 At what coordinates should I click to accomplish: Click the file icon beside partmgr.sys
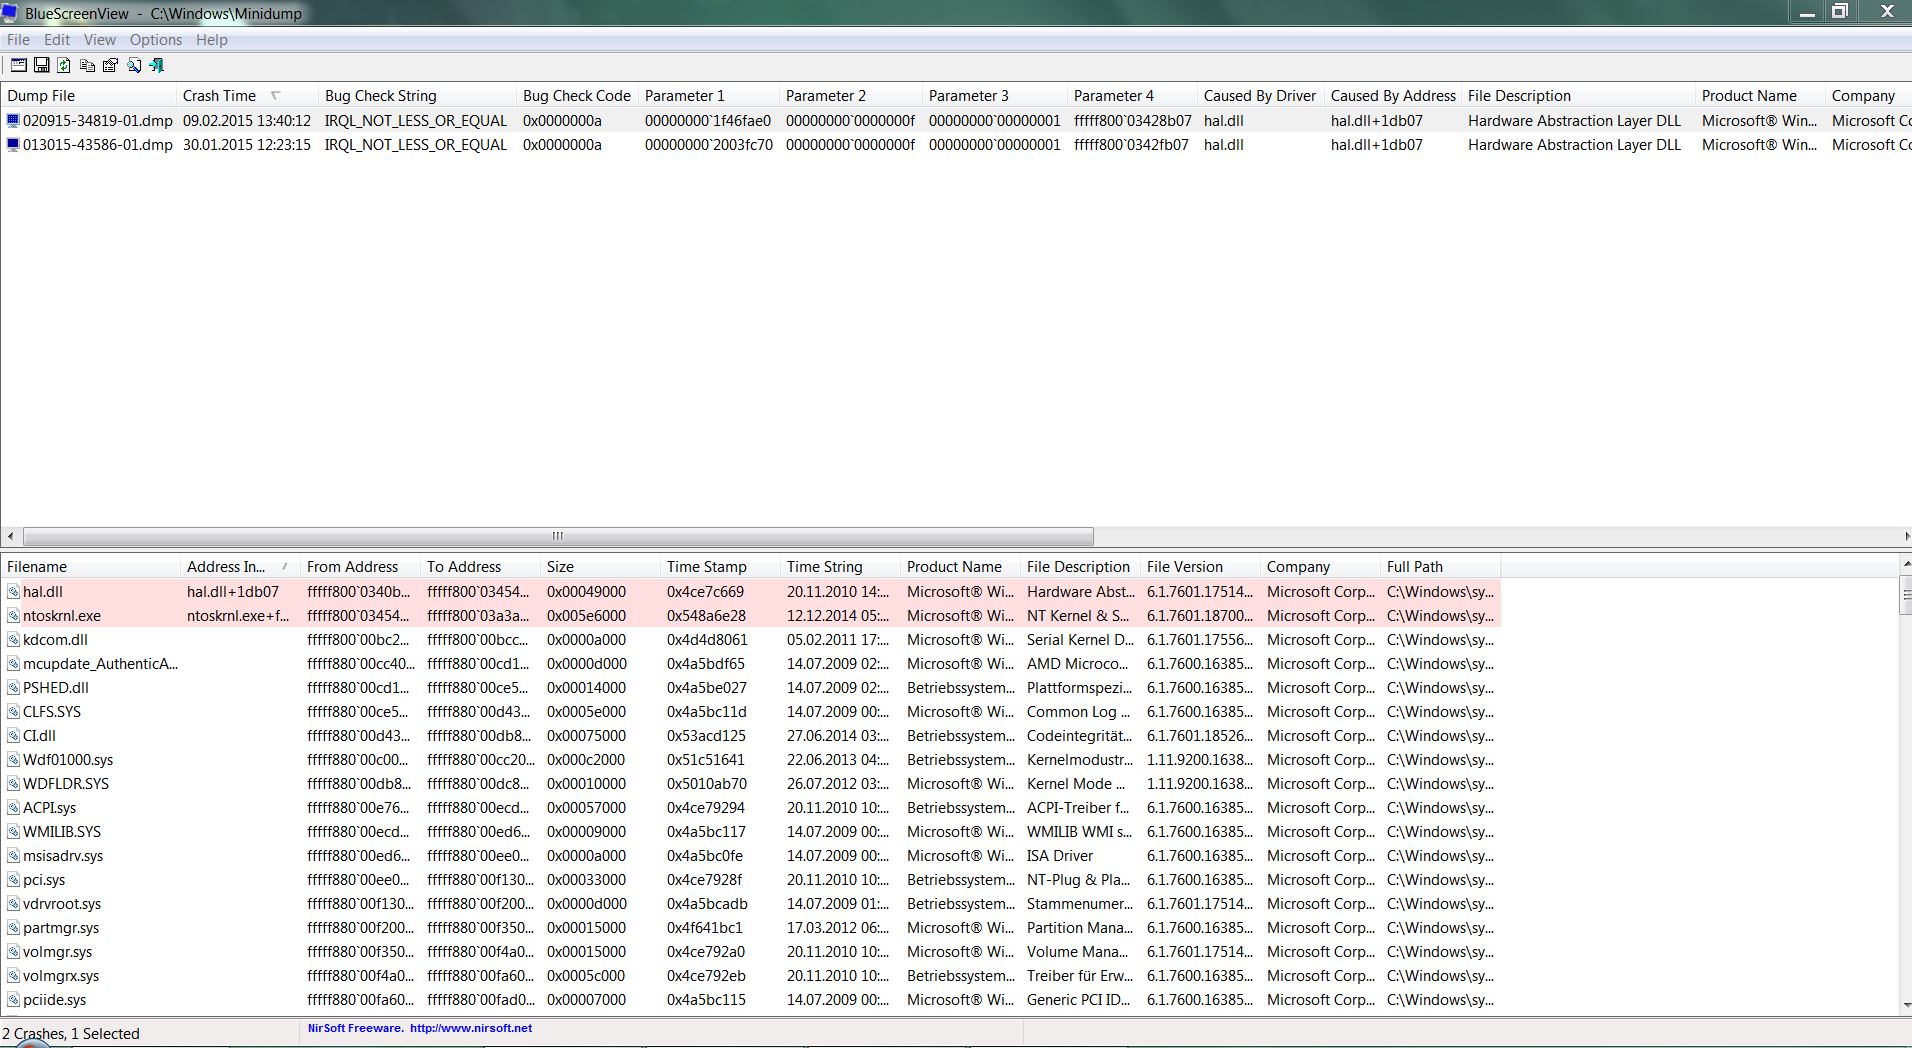pyautogui.click(x=13, y=928)
